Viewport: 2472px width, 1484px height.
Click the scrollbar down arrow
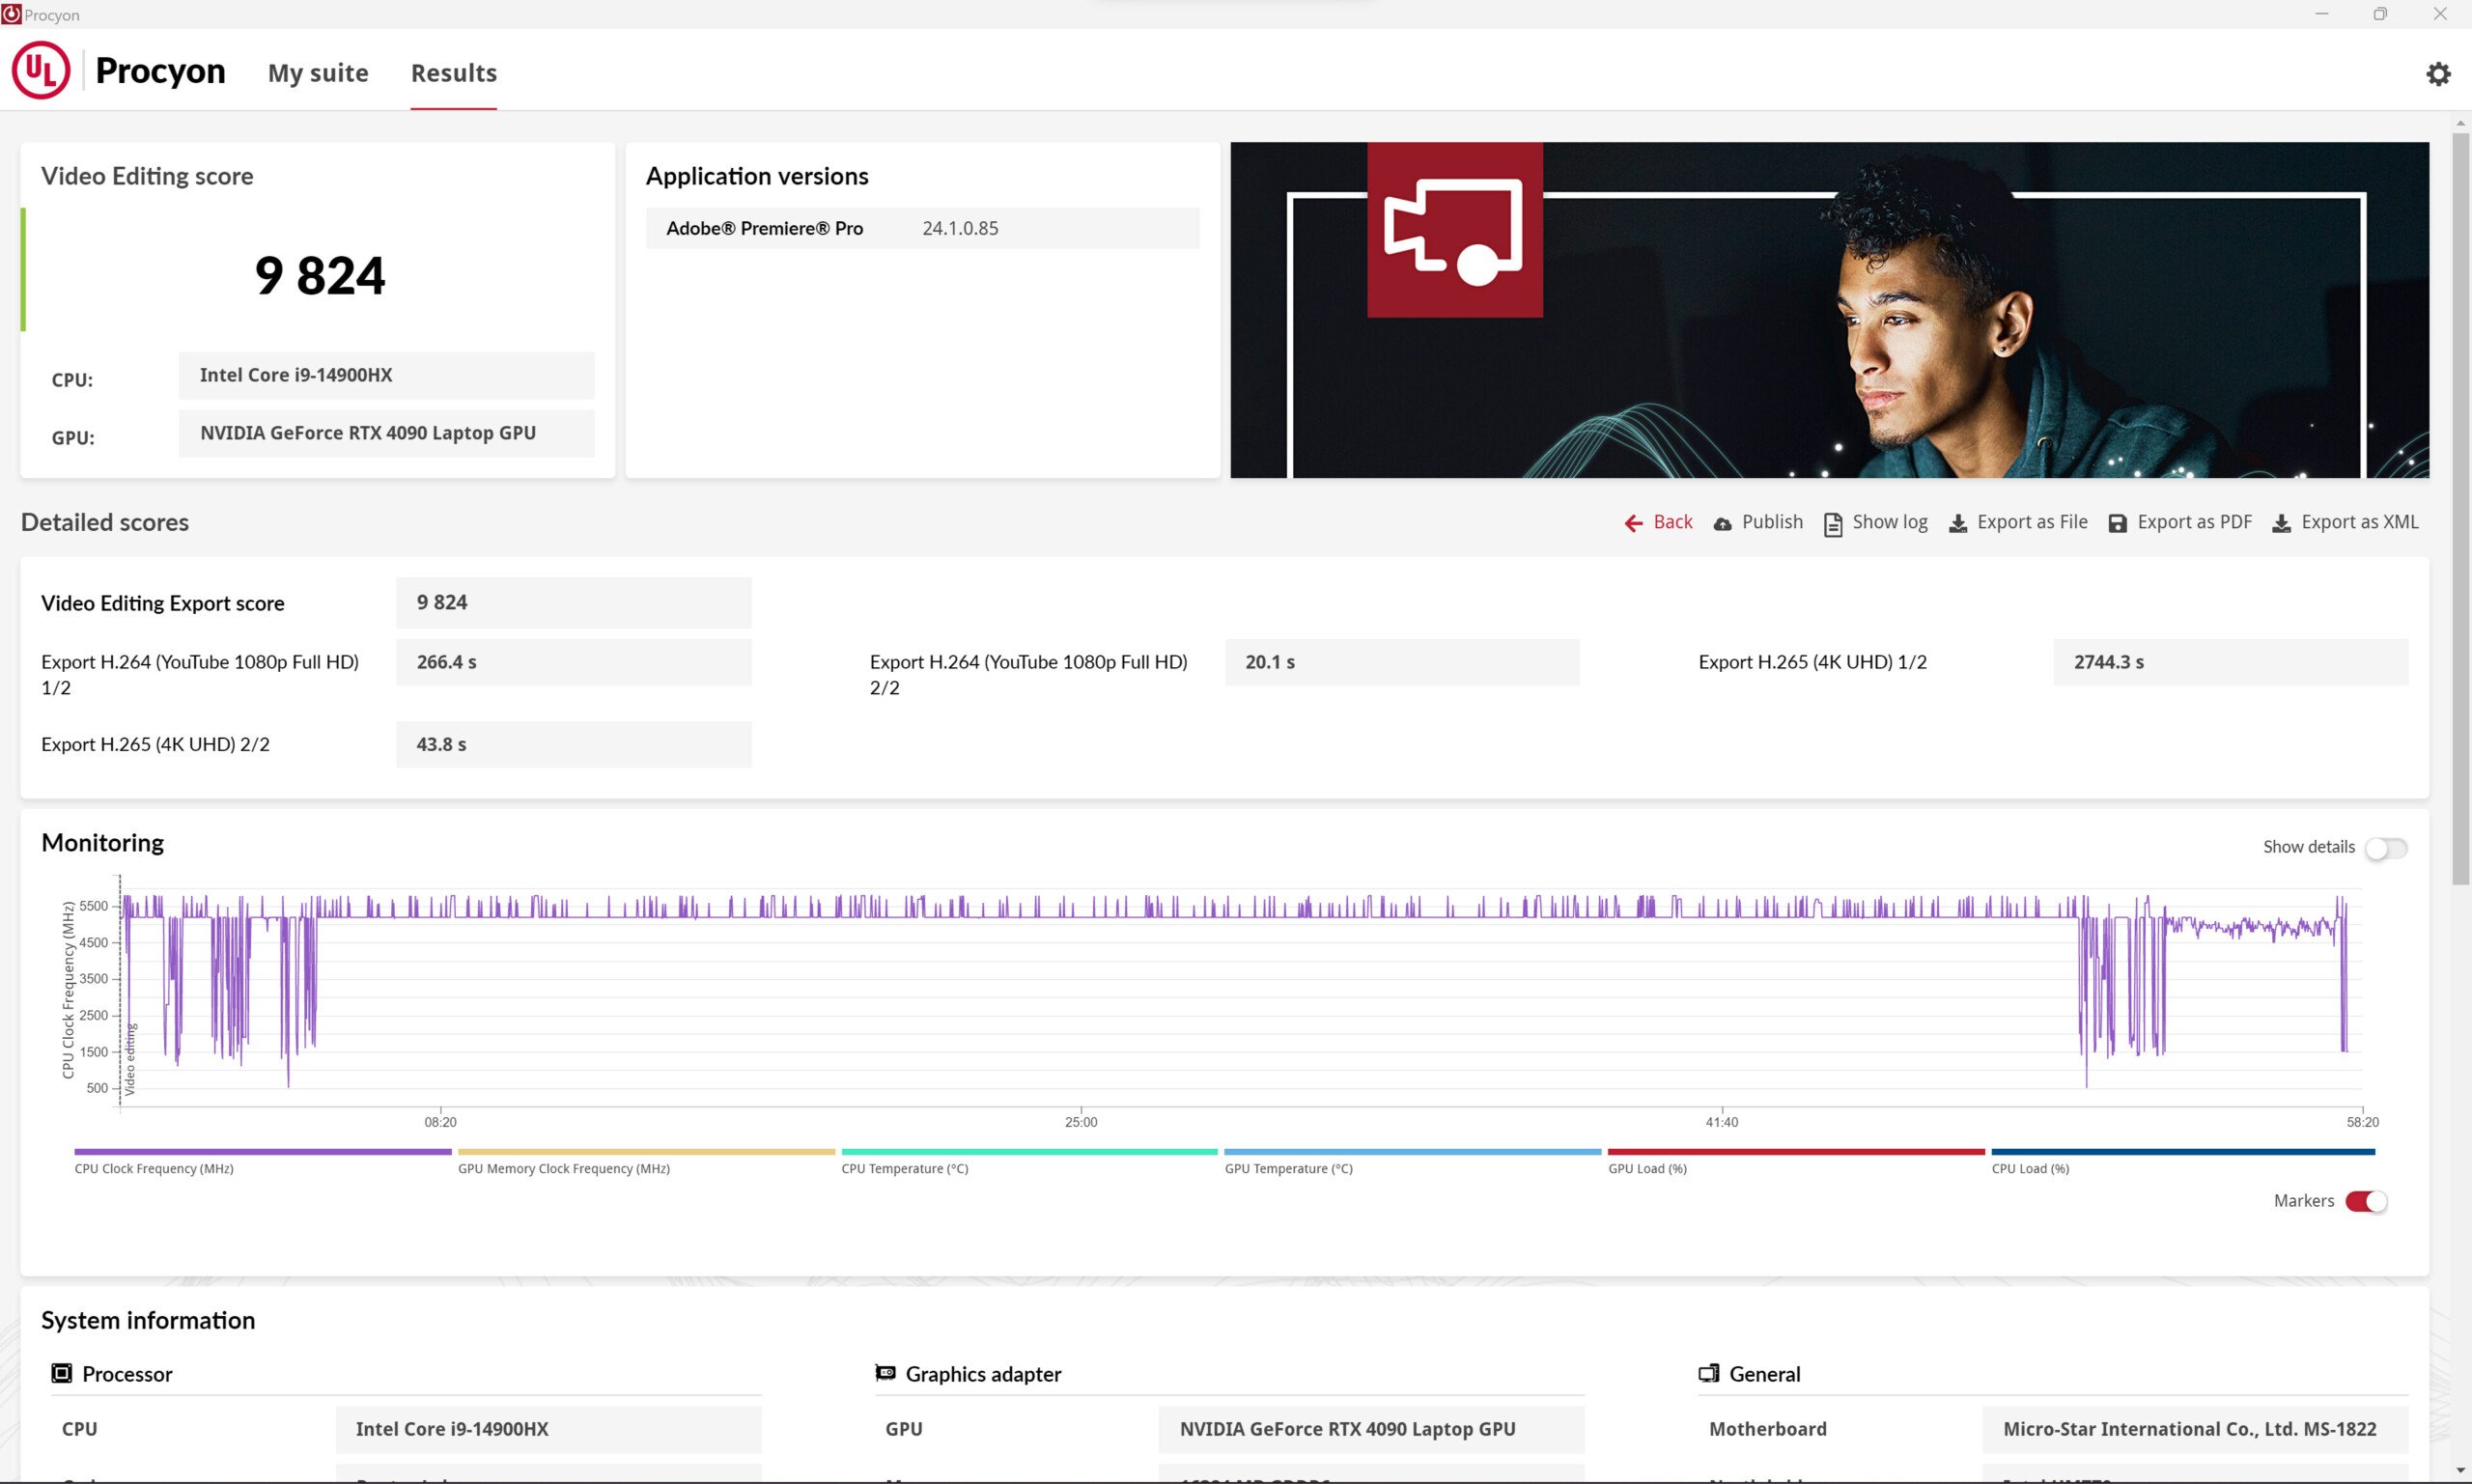2460,1471
